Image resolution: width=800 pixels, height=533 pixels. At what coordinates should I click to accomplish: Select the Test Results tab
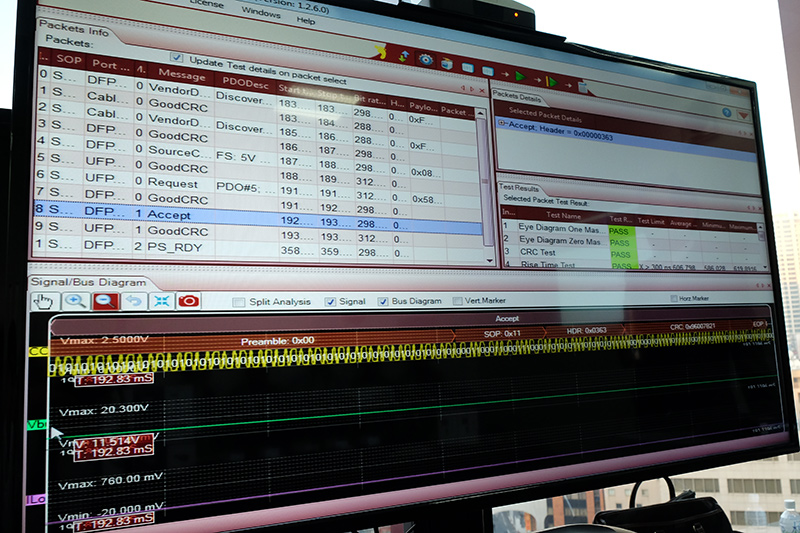coord(518,187)
